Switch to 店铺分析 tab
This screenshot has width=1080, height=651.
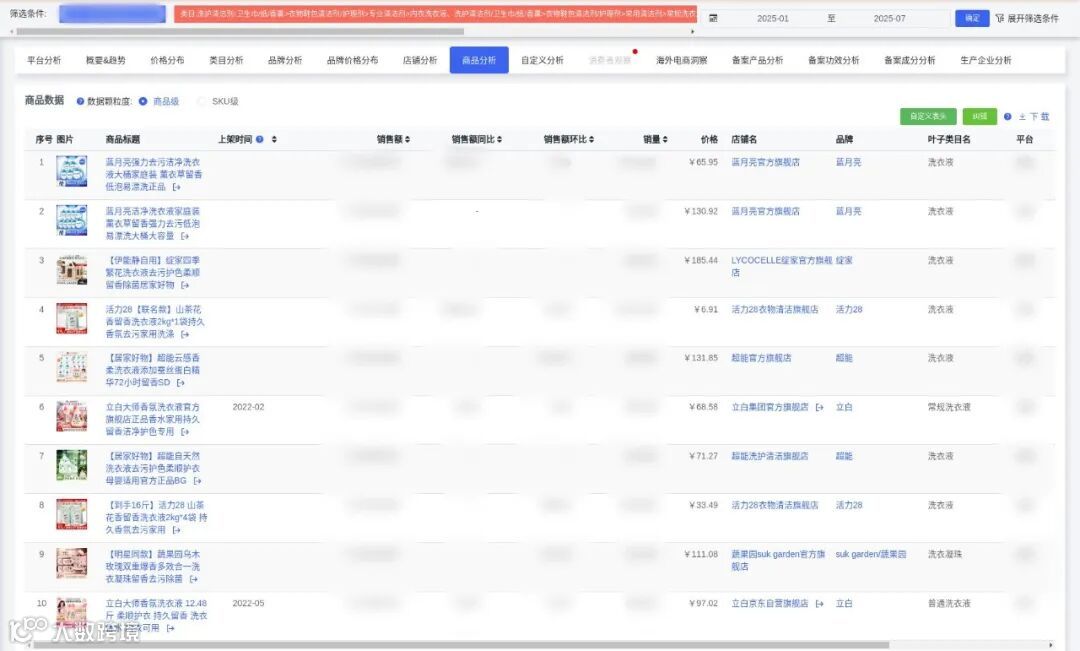(420, 61)
